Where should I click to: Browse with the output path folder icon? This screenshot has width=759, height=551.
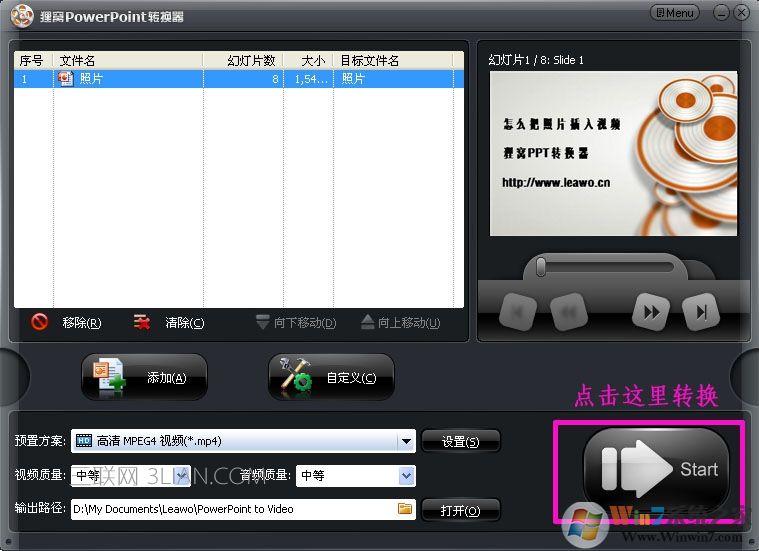click(x=405, y=509)
